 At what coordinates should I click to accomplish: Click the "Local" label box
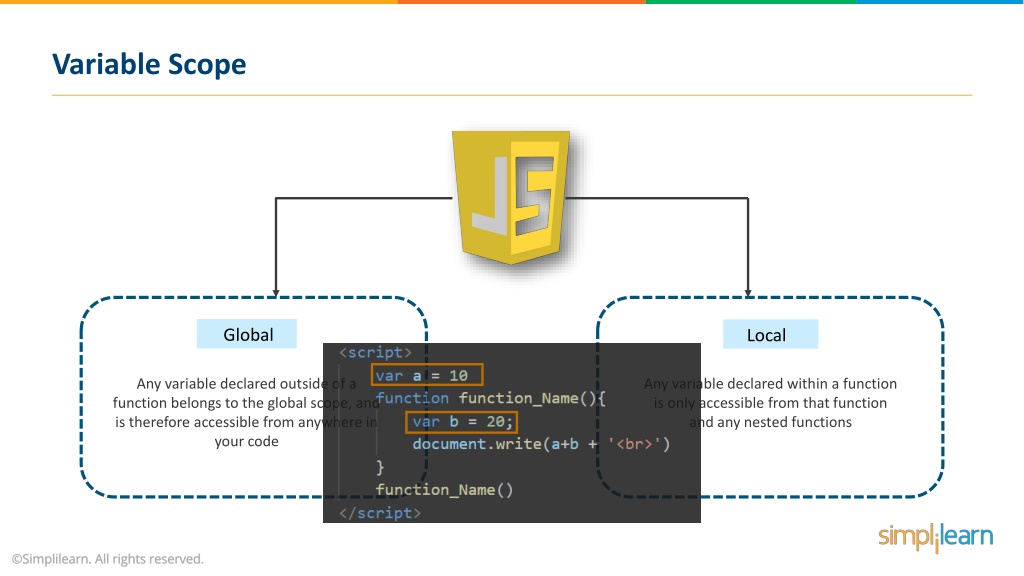pyautogui.click(x=770, y=334)
